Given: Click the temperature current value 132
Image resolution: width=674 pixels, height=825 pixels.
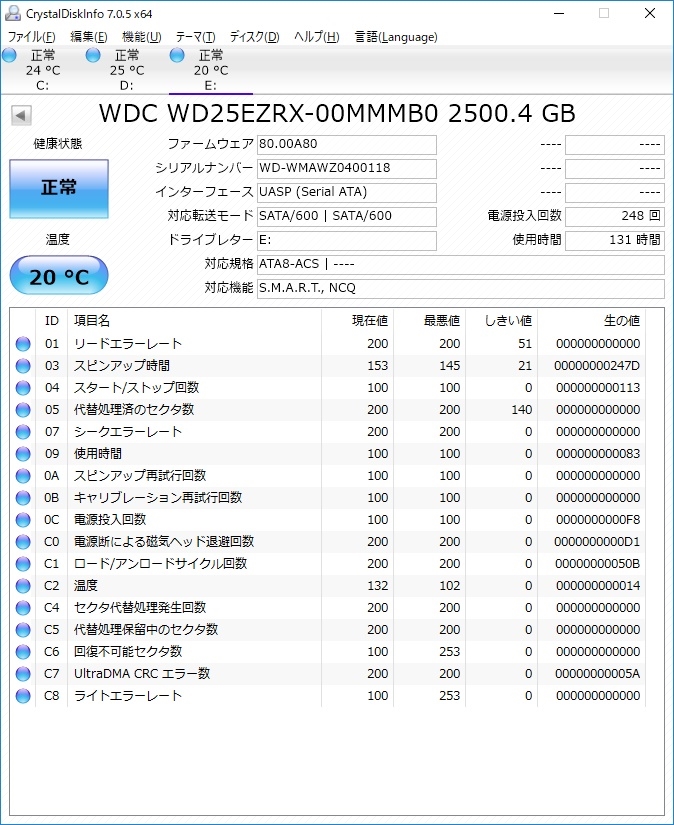Looking at the screenshot, I should point(378,586).
